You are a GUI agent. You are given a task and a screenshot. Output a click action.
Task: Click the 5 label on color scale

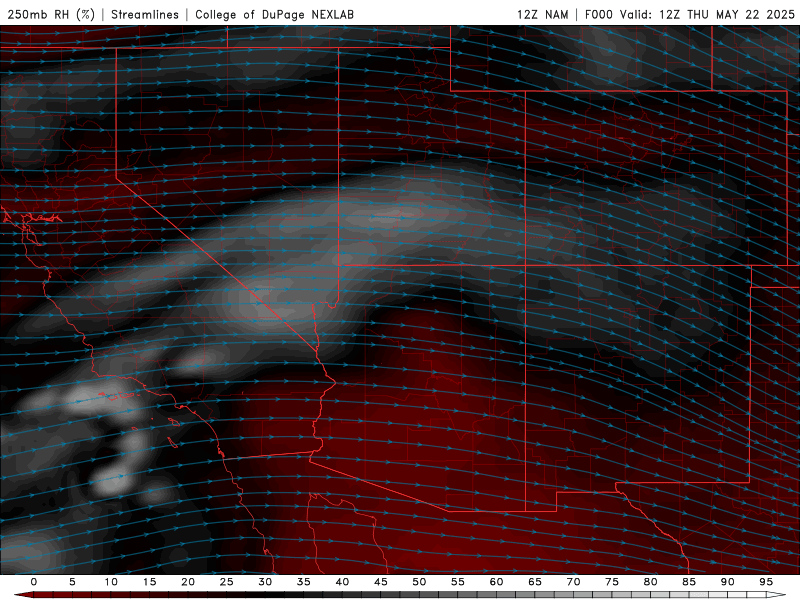click(x=72, y=582)
